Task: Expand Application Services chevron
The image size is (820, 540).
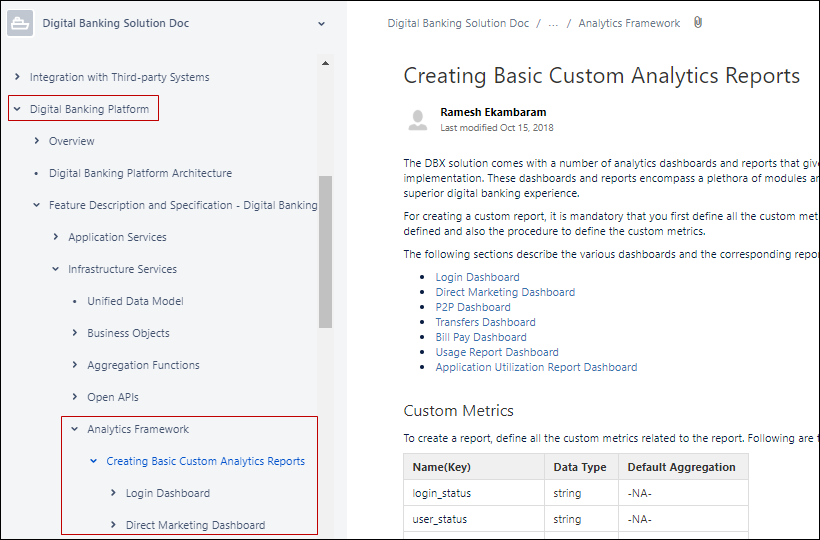Action: 56,237
